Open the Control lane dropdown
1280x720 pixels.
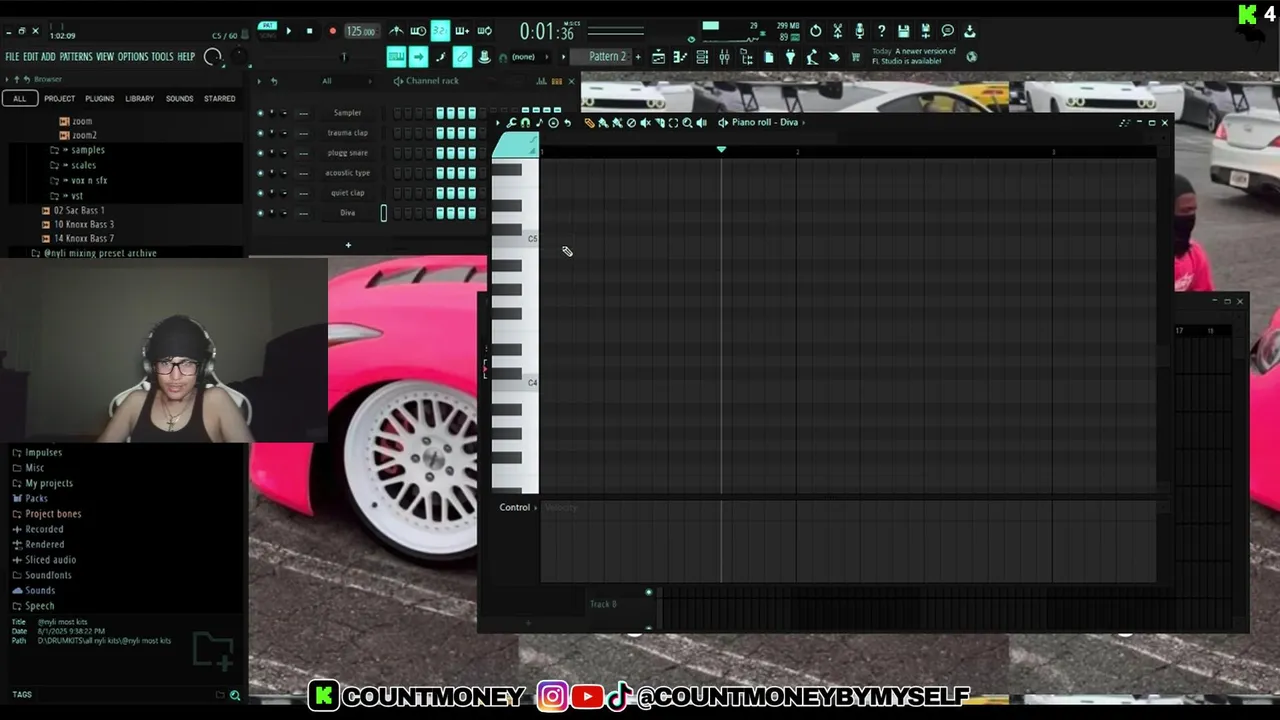point(519,507)
